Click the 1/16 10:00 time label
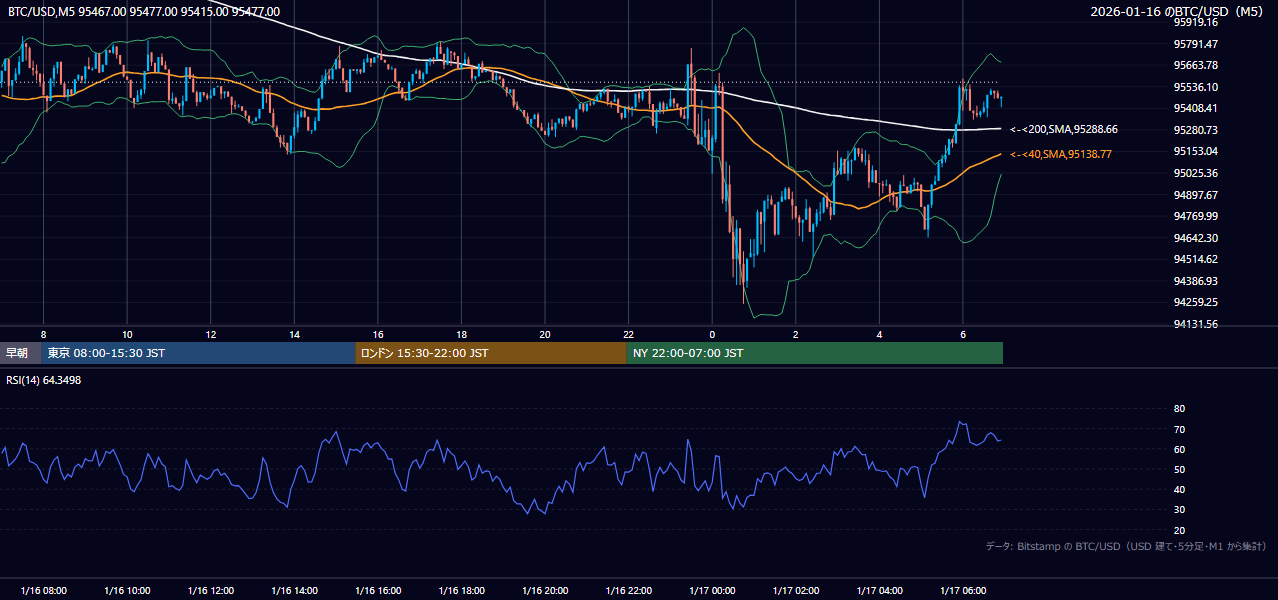Screen dimensions: 1278x600 (127, 591)
